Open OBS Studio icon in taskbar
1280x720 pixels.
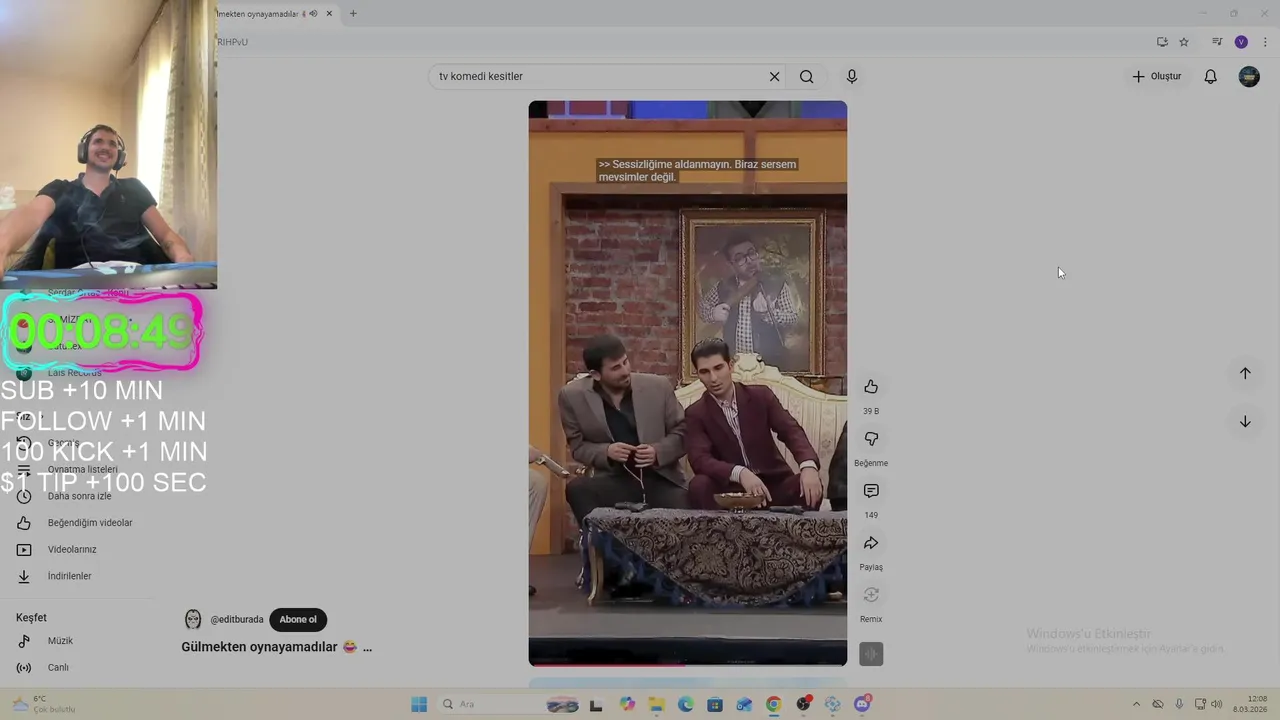coord(803,704)
